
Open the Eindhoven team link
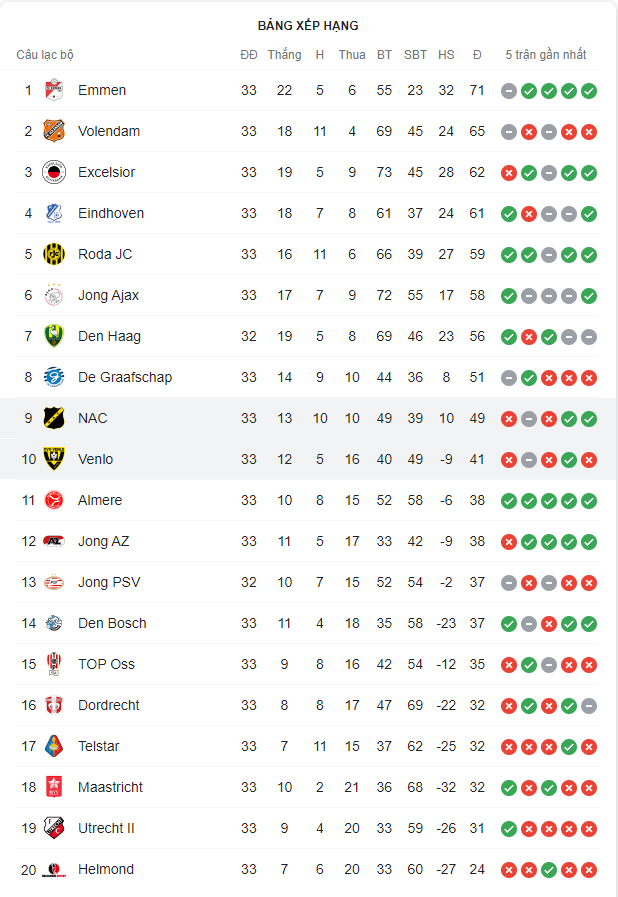111,213
